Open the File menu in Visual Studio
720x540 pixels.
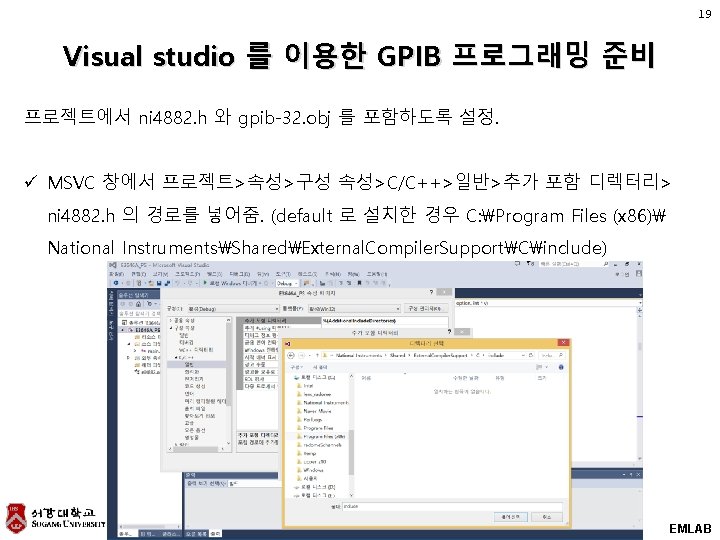coord(116,274)
